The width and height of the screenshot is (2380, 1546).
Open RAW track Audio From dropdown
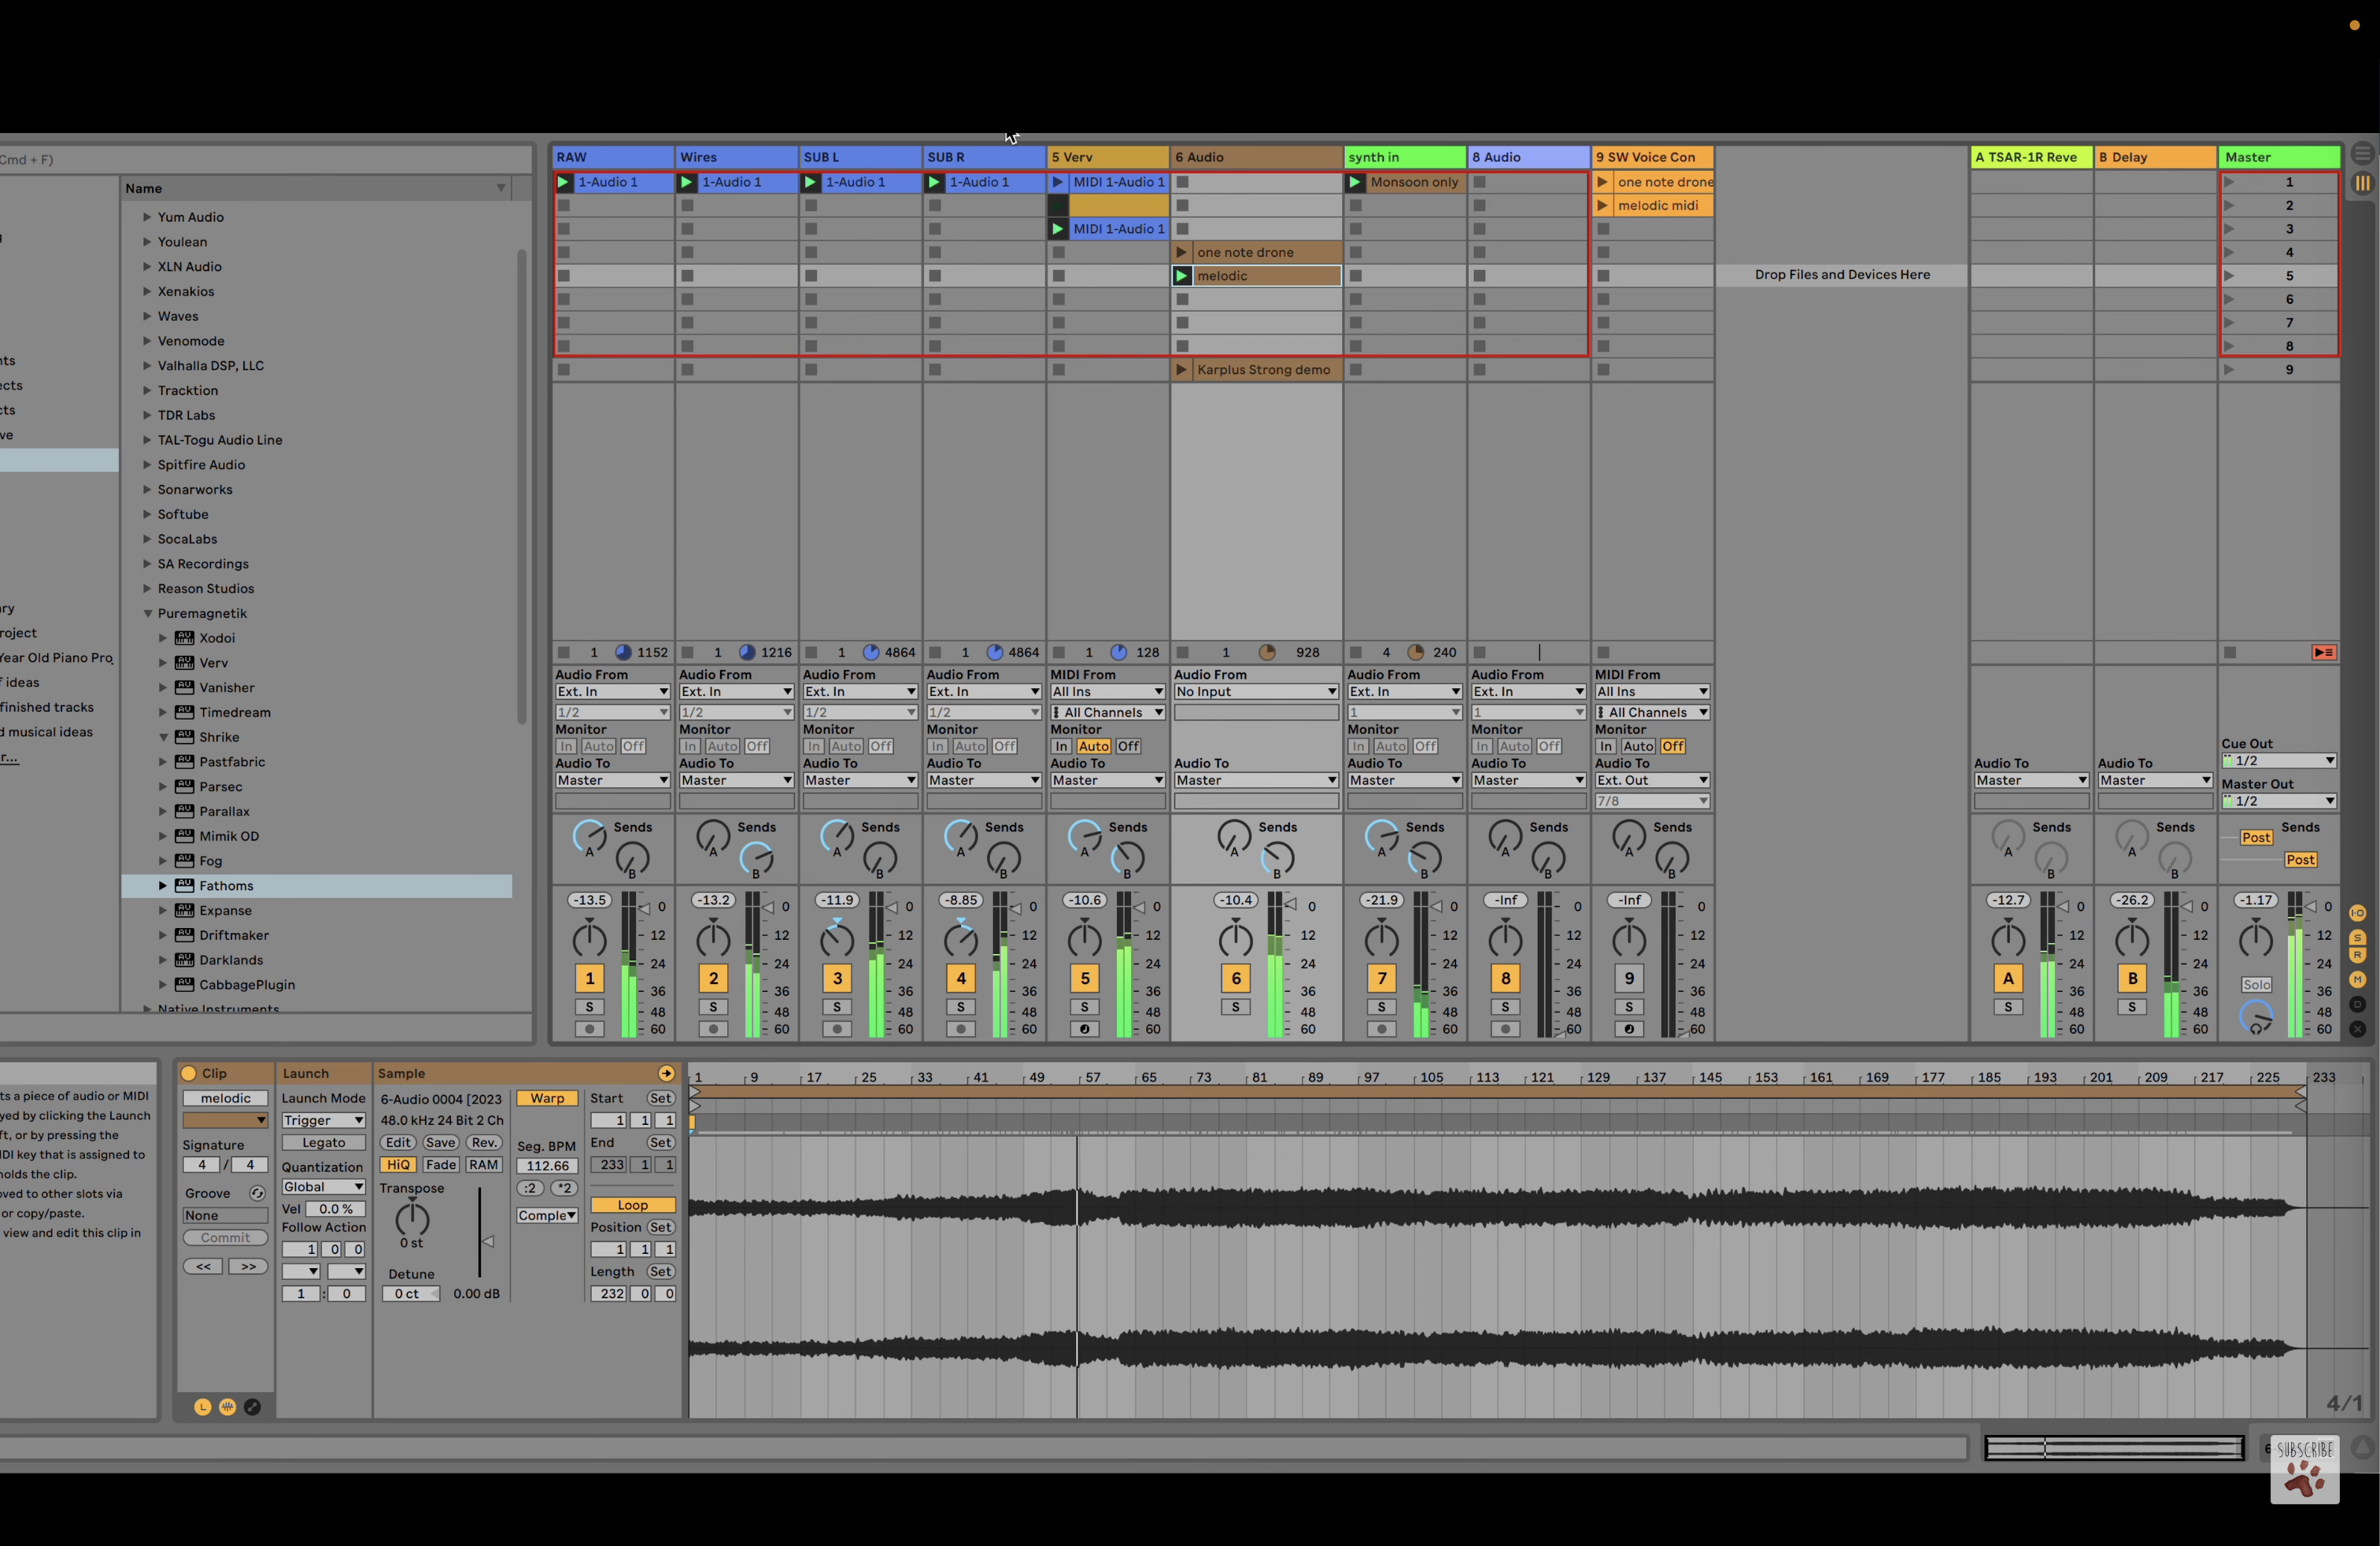click(612, 692)
